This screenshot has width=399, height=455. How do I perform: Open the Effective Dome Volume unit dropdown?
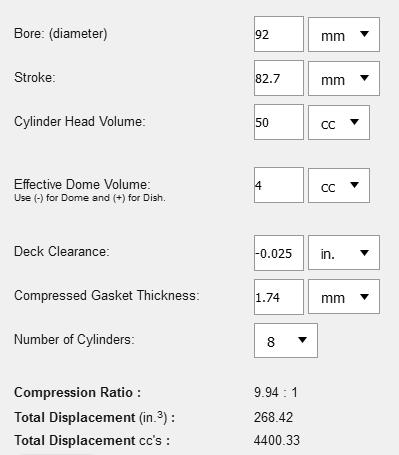click(339, 185)
